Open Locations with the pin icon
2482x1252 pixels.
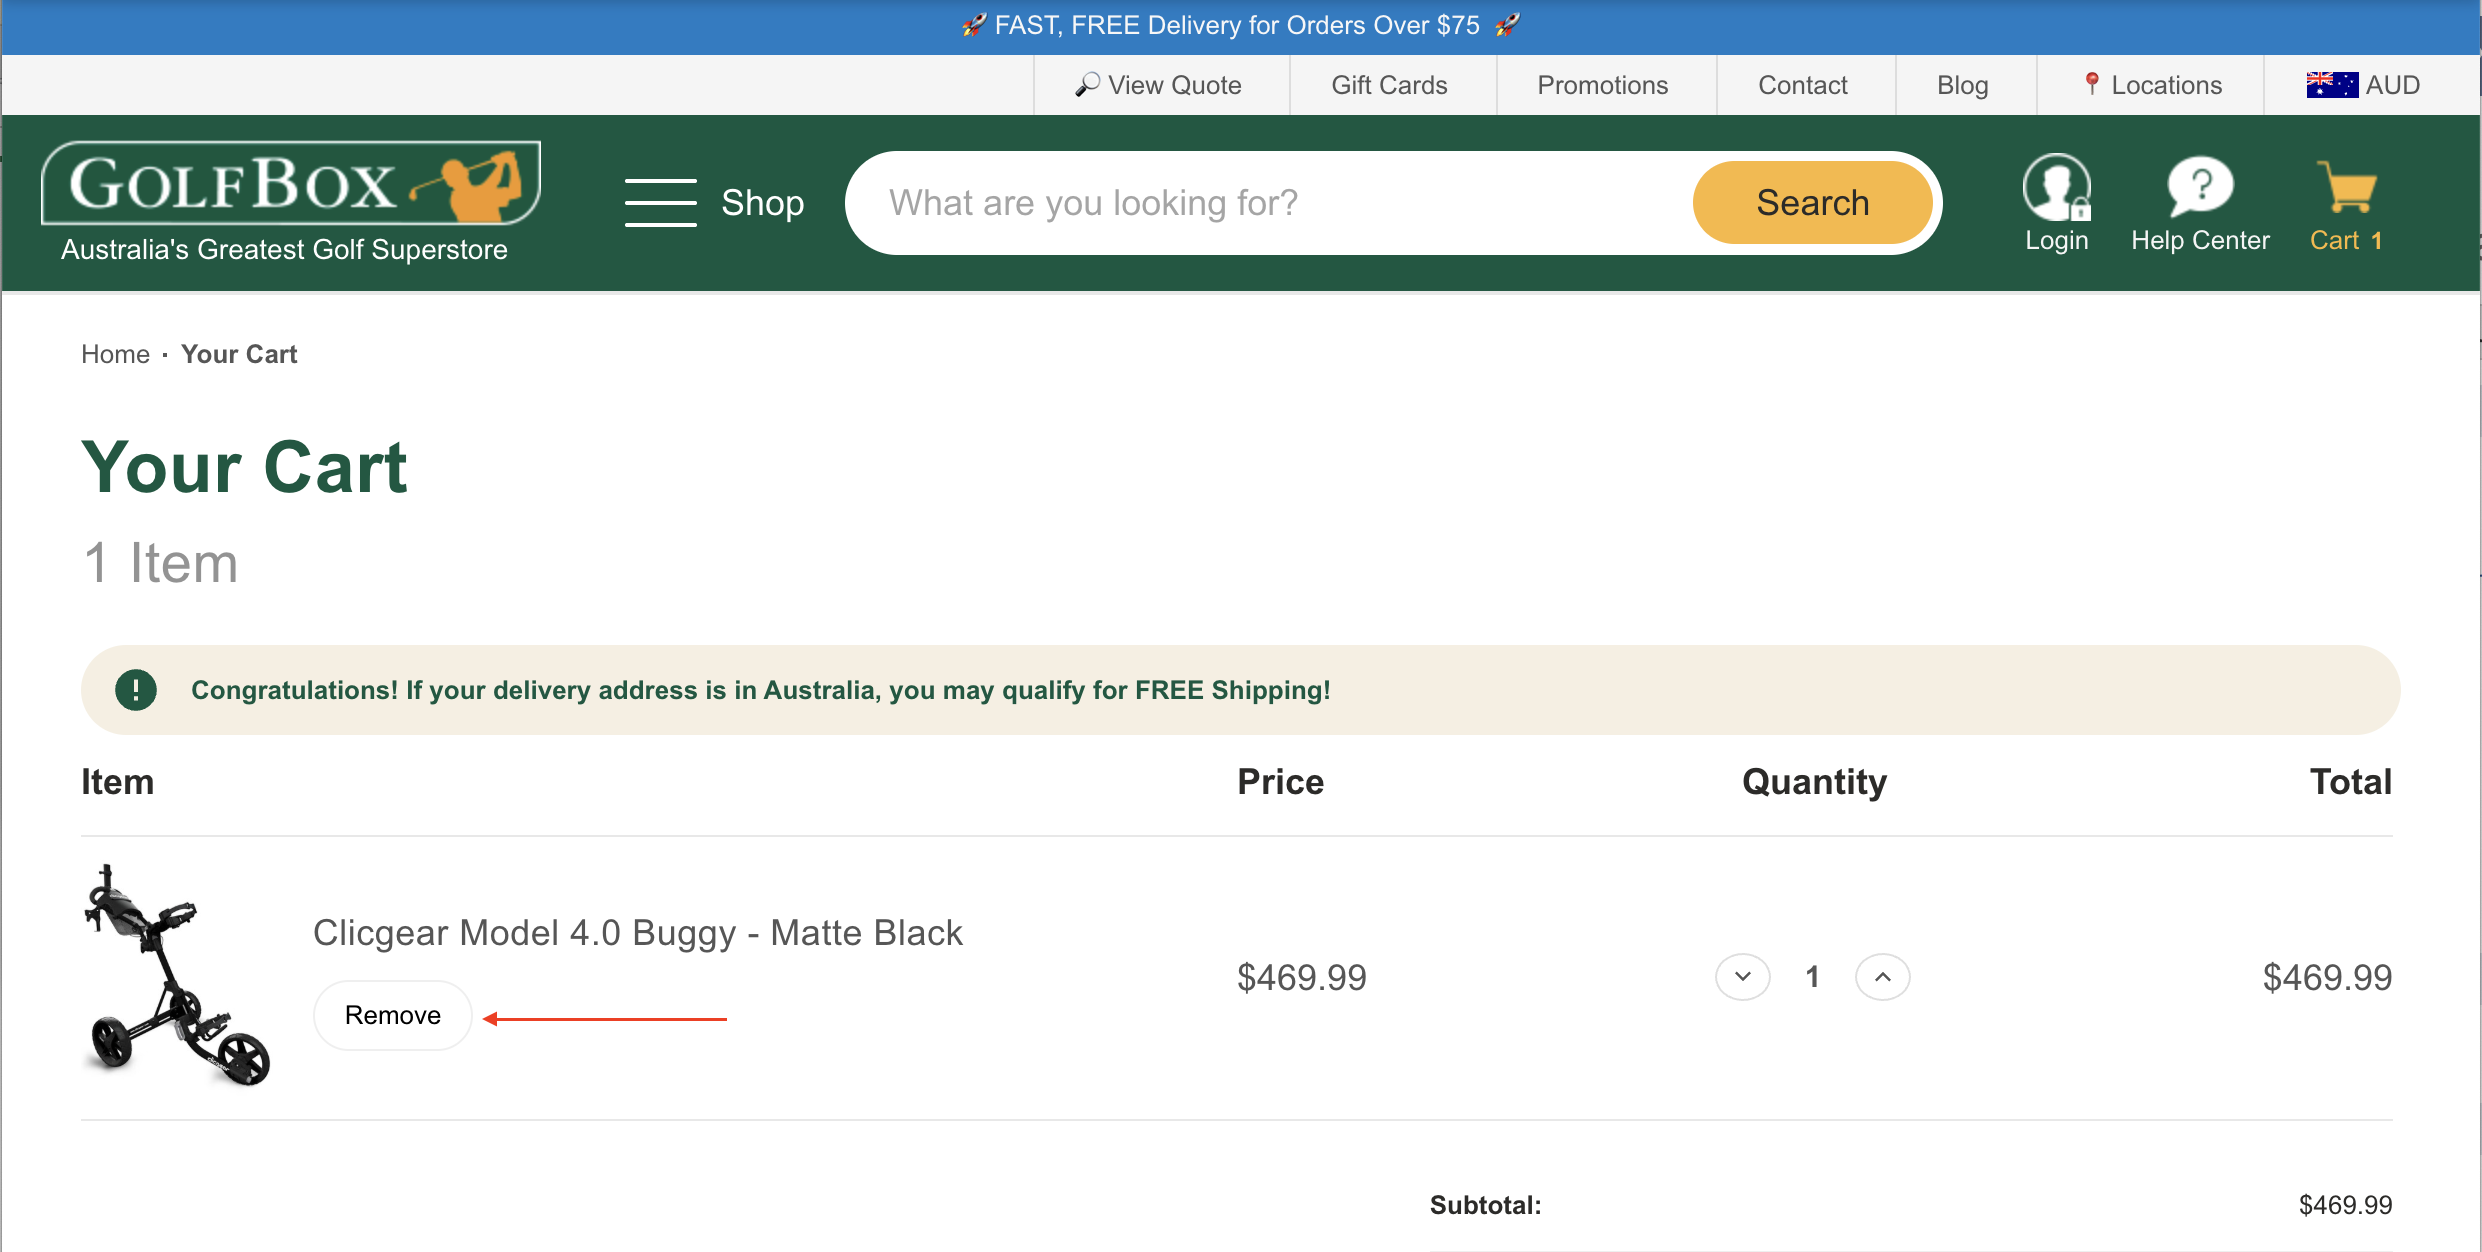coord(2152,85)
